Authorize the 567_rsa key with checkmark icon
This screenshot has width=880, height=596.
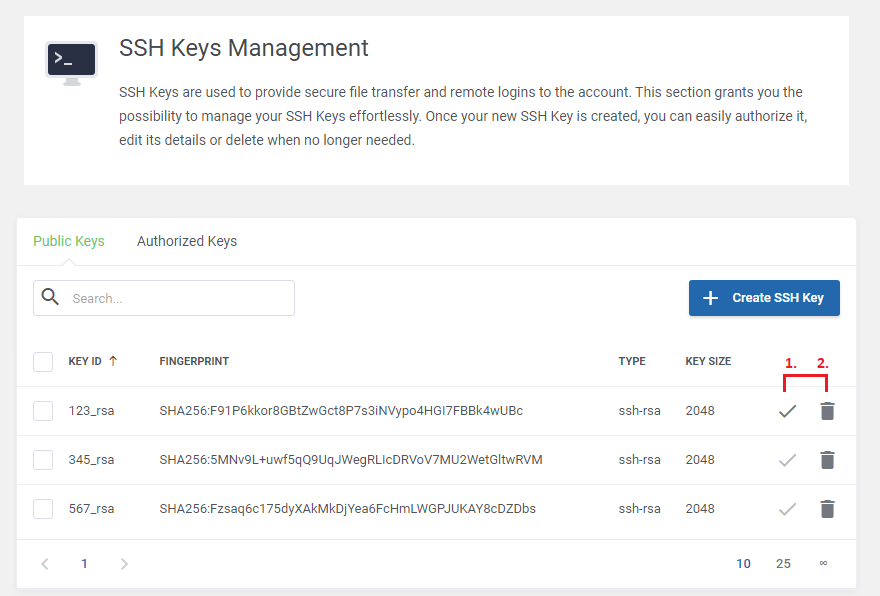pyautogui.click(x=787, y=509)
